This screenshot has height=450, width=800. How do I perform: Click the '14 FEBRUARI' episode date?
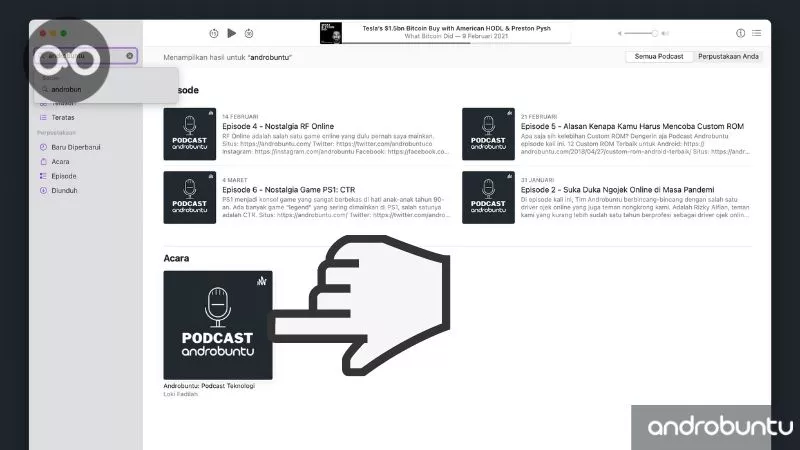pos(240,117)
